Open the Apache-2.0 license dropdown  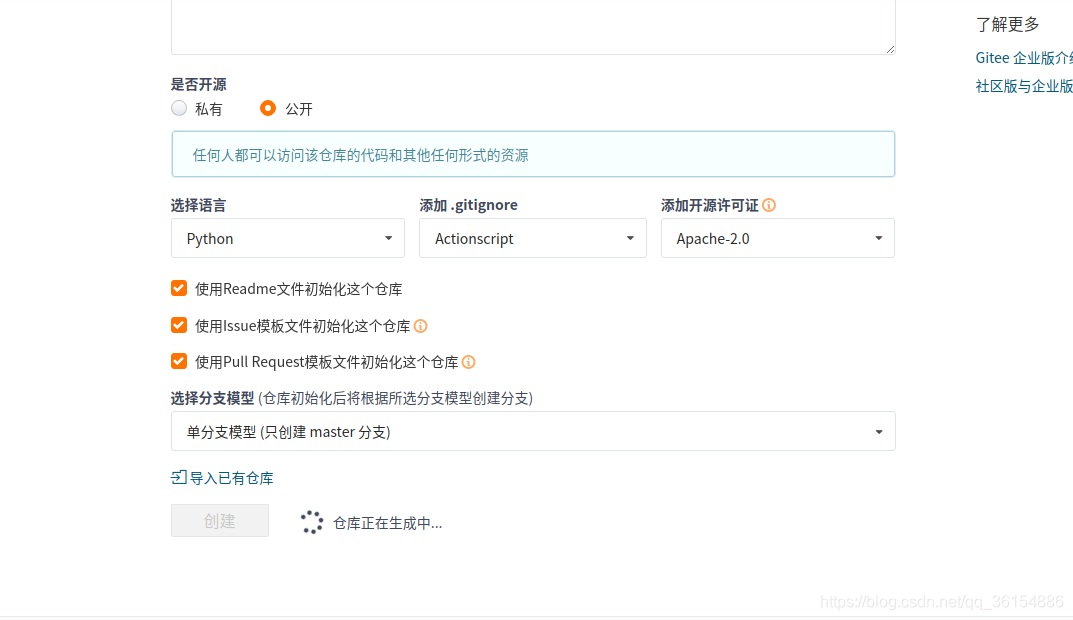(x=777, y=238)
